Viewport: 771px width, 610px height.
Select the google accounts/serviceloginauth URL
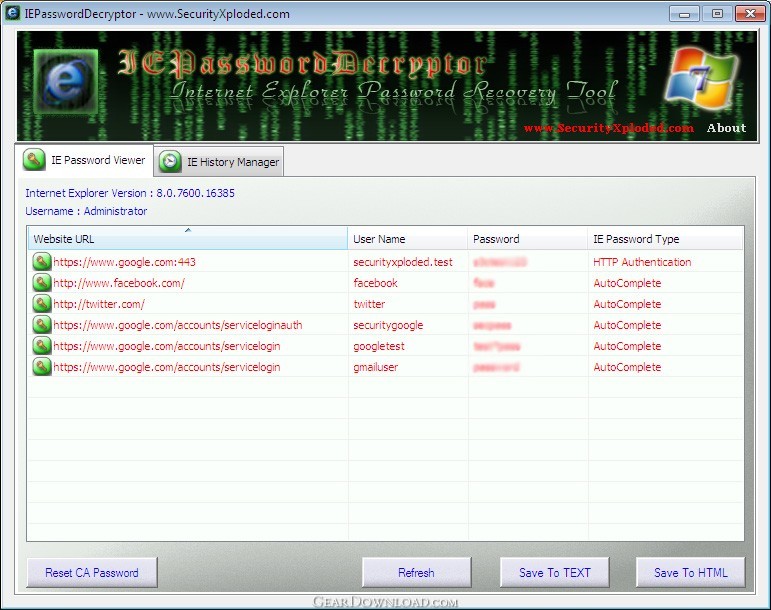pos(178,325)
